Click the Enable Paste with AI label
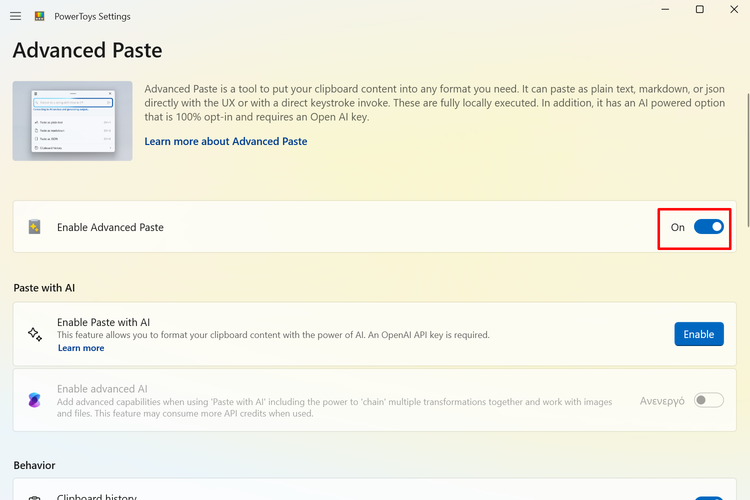 click(103, 322)
